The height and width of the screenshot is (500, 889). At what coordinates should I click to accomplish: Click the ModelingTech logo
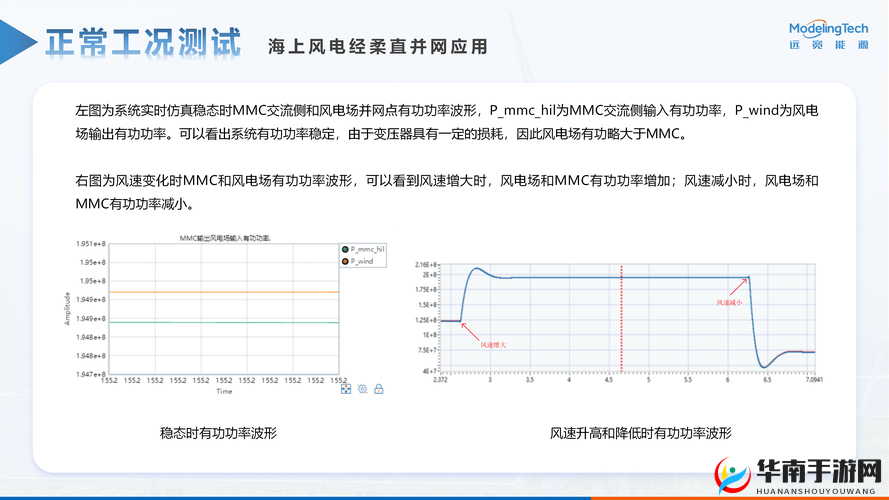pyautogui.click(x=828, y=36)
